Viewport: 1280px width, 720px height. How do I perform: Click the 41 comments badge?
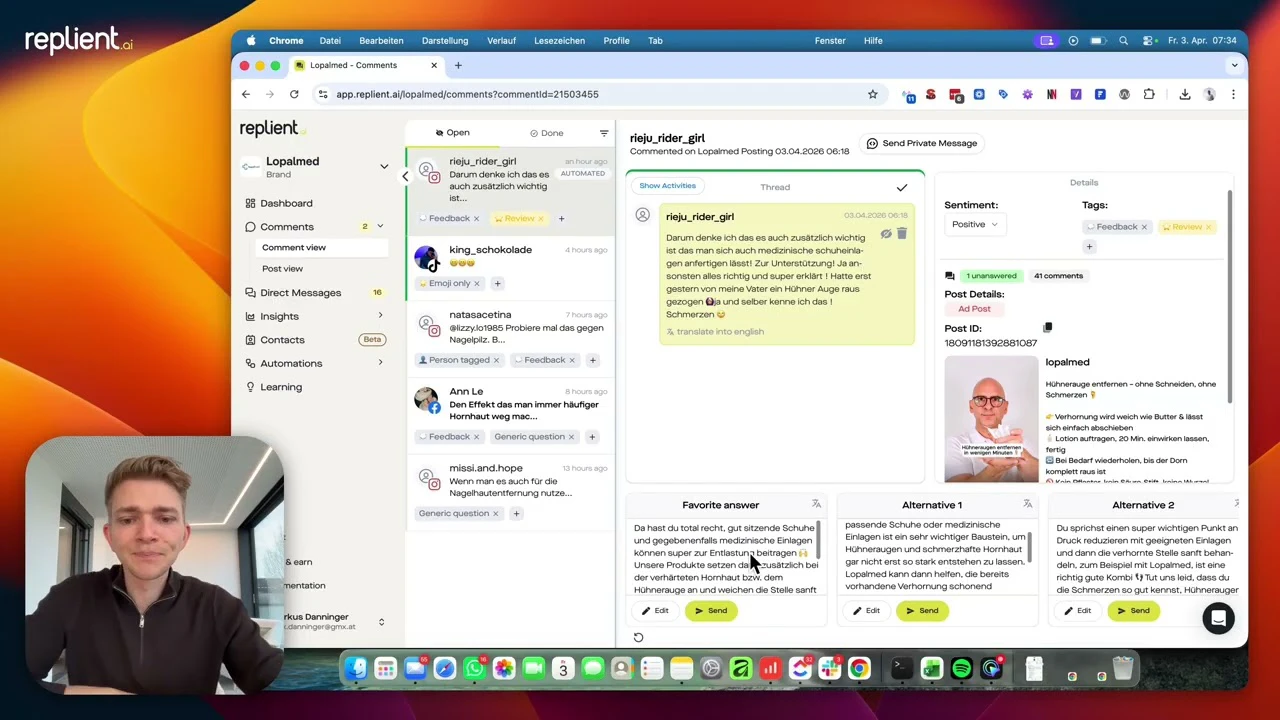(1058, 276)
